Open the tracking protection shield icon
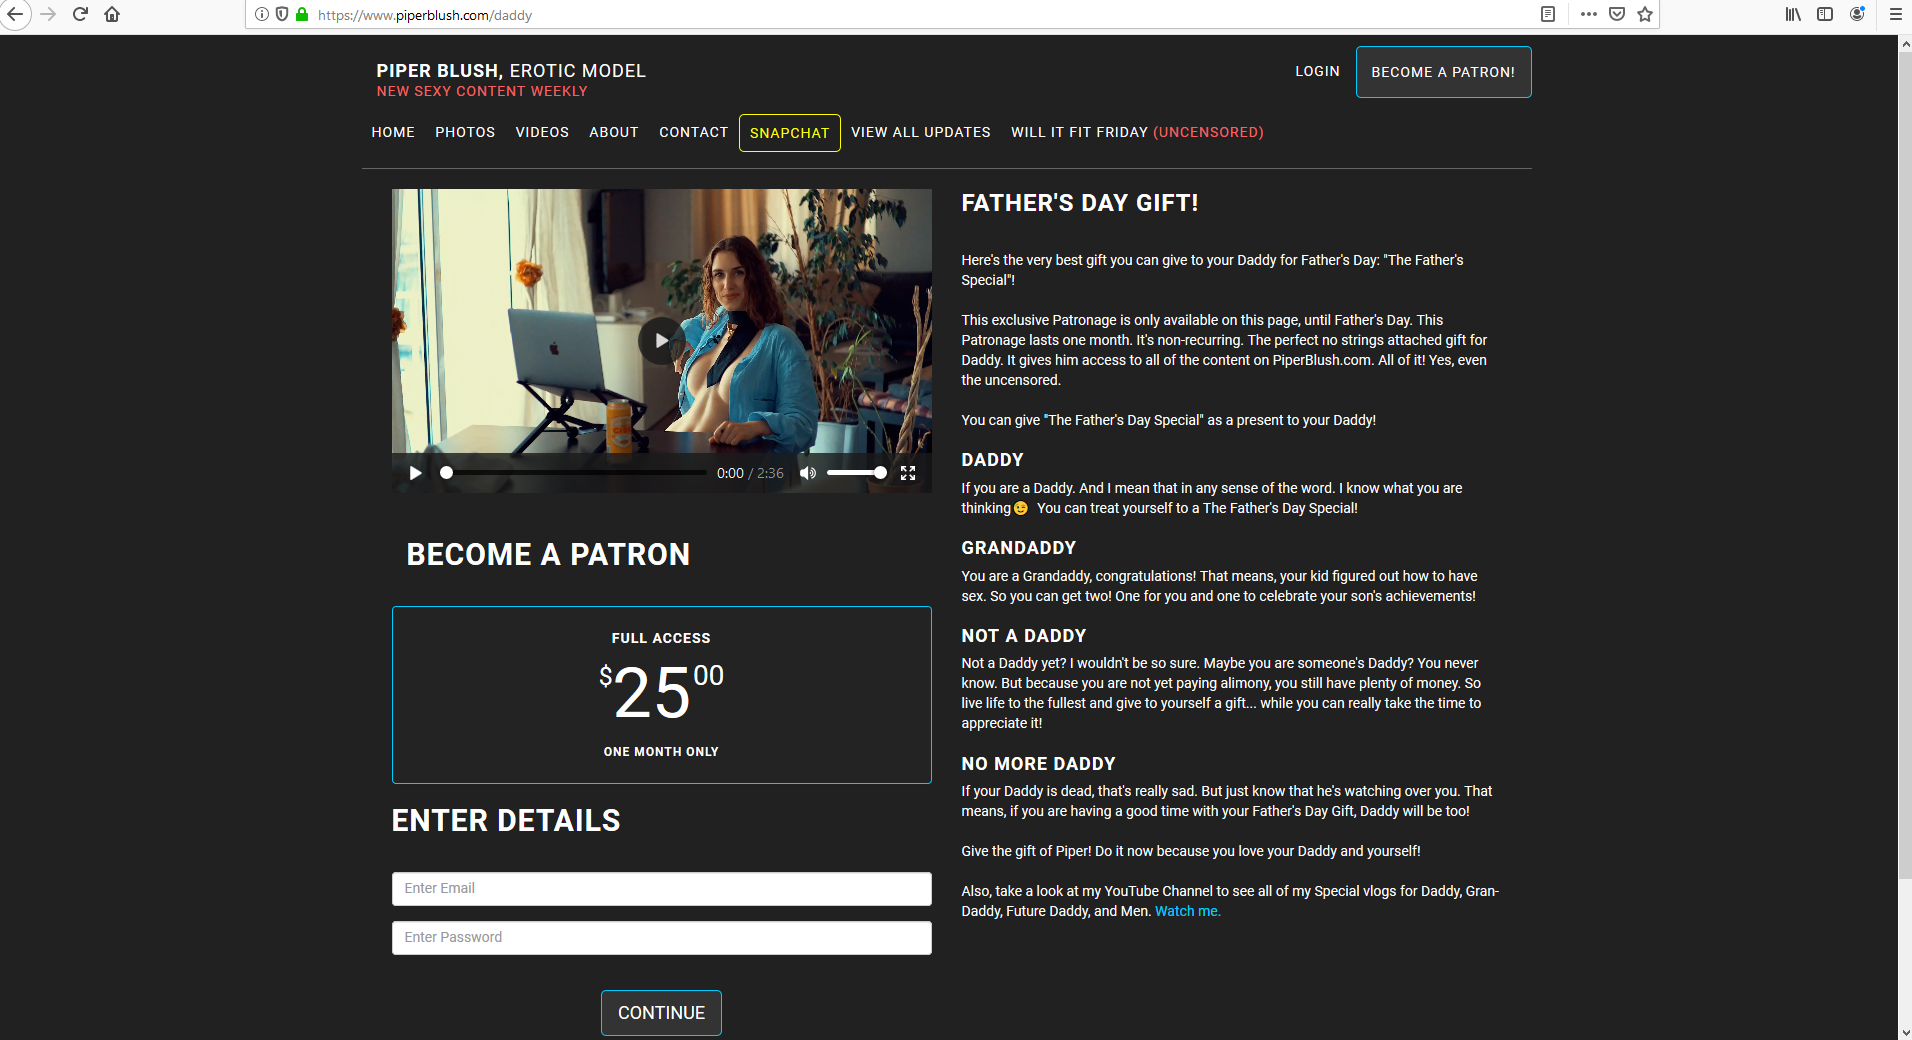Image resolution: width=1912 pixels, height=1040 pixels. tap(282, 14)
